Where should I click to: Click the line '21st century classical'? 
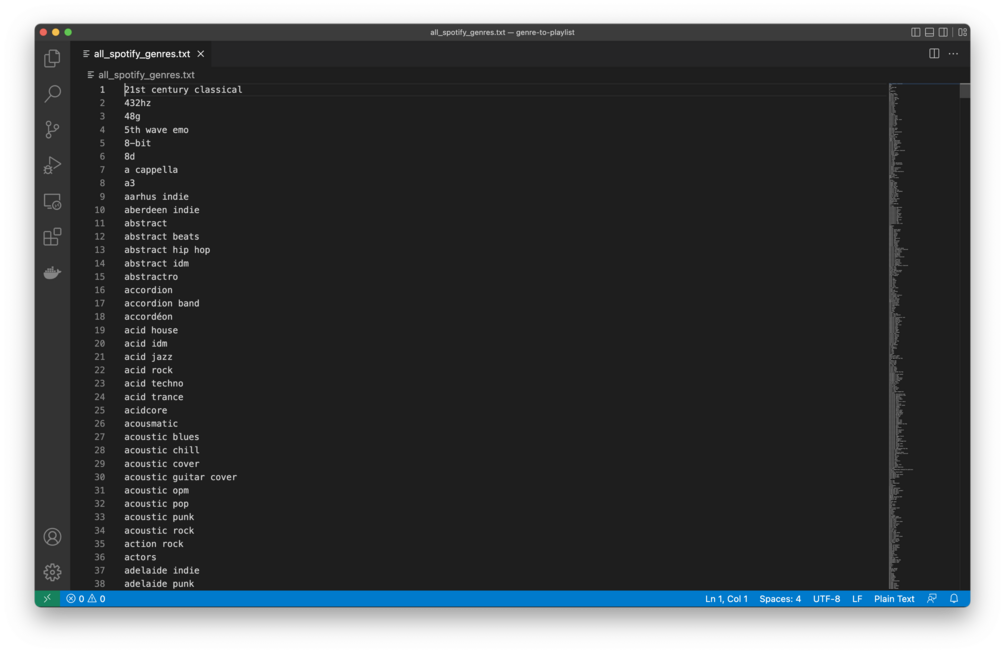183,90
